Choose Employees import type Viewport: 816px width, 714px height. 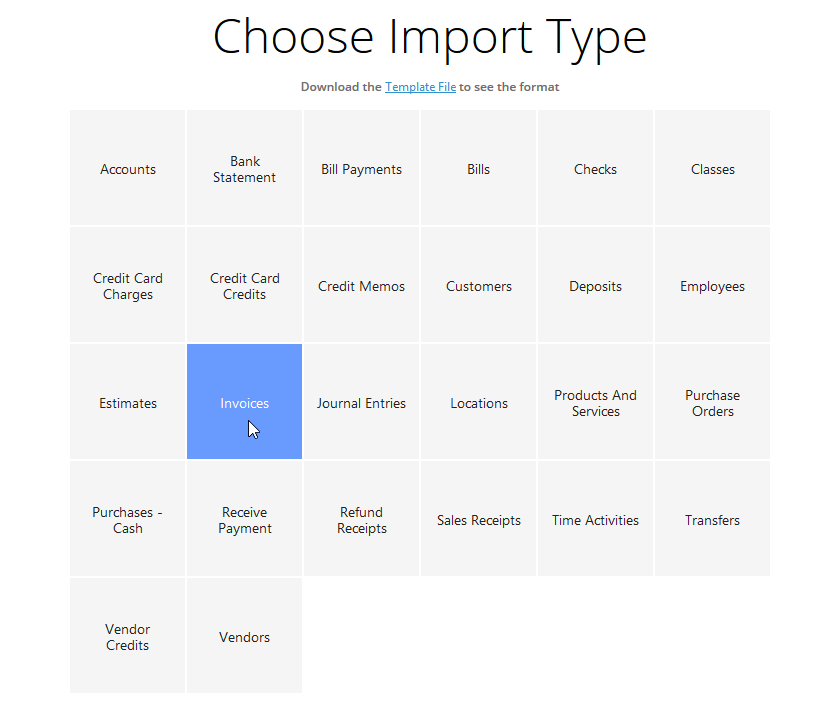[712, 285]
